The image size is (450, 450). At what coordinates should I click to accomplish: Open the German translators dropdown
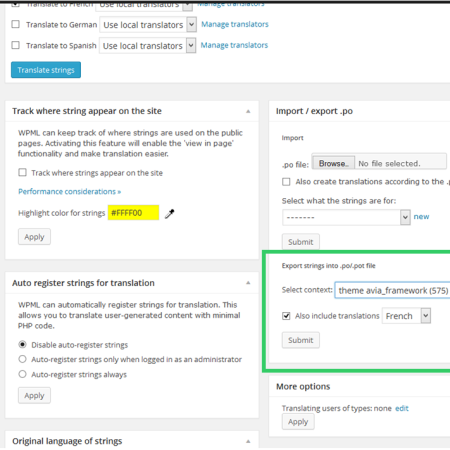click(x=148, y=25)
